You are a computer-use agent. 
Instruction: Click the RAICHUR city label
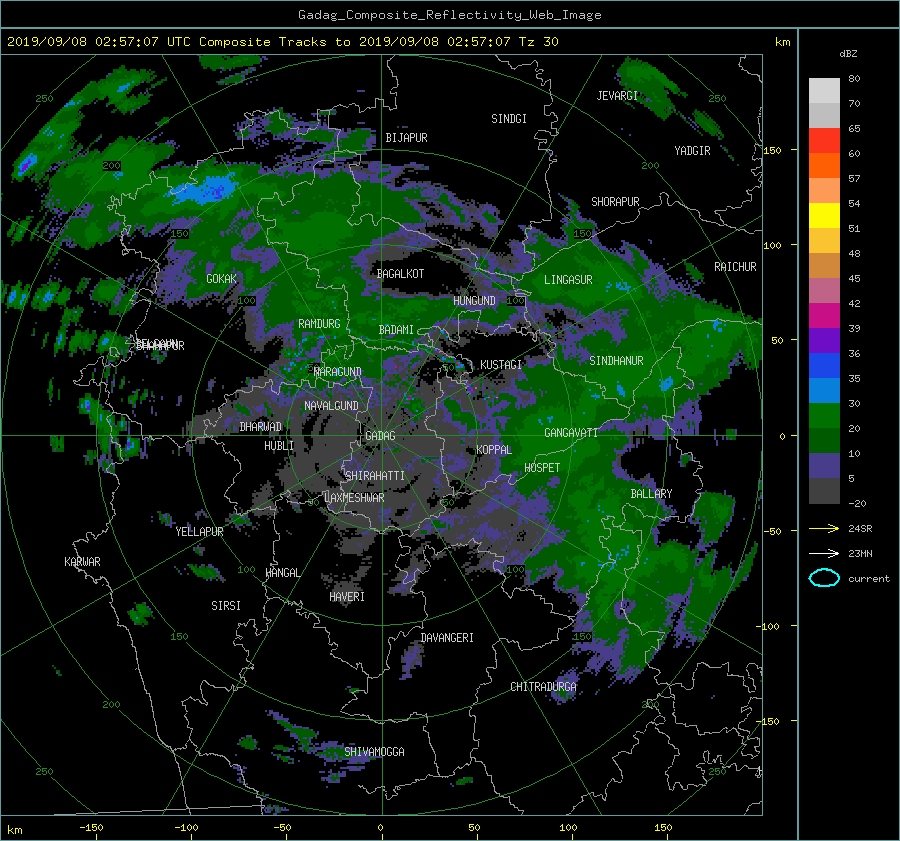point(735,267)
